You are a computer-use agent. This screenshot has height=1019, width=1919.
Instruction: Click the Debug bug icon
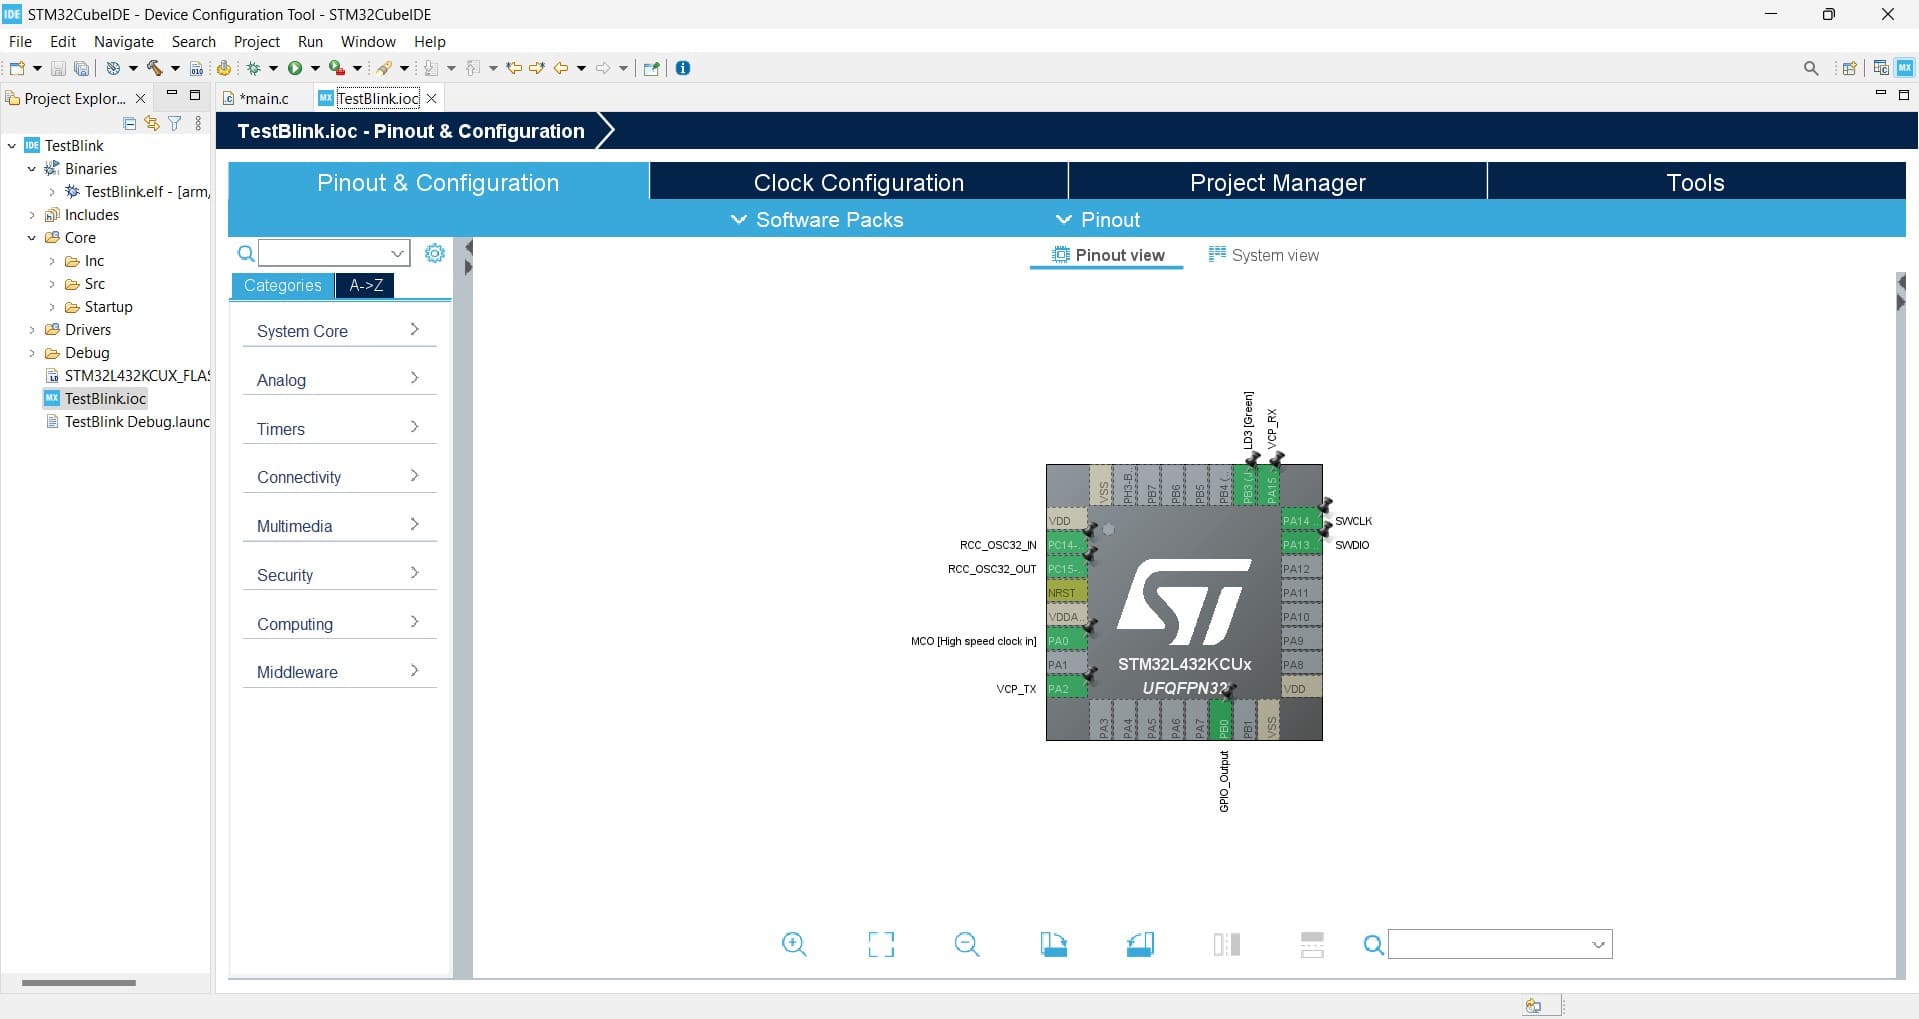[x=253, y=68]
